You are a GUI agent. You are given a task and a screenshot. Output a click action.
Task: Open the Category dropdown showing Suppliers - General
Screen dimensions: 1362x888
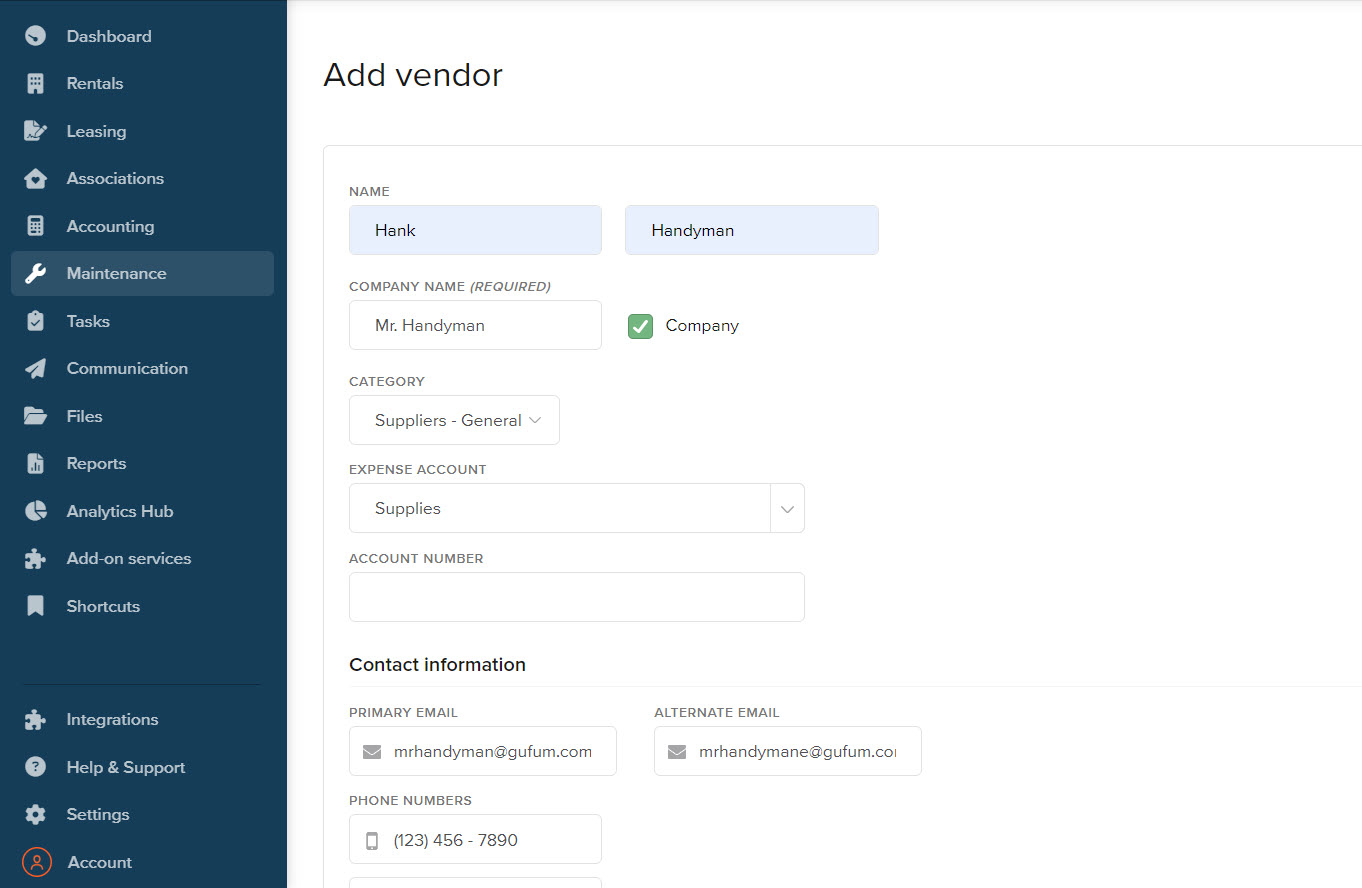pos(454,420)
